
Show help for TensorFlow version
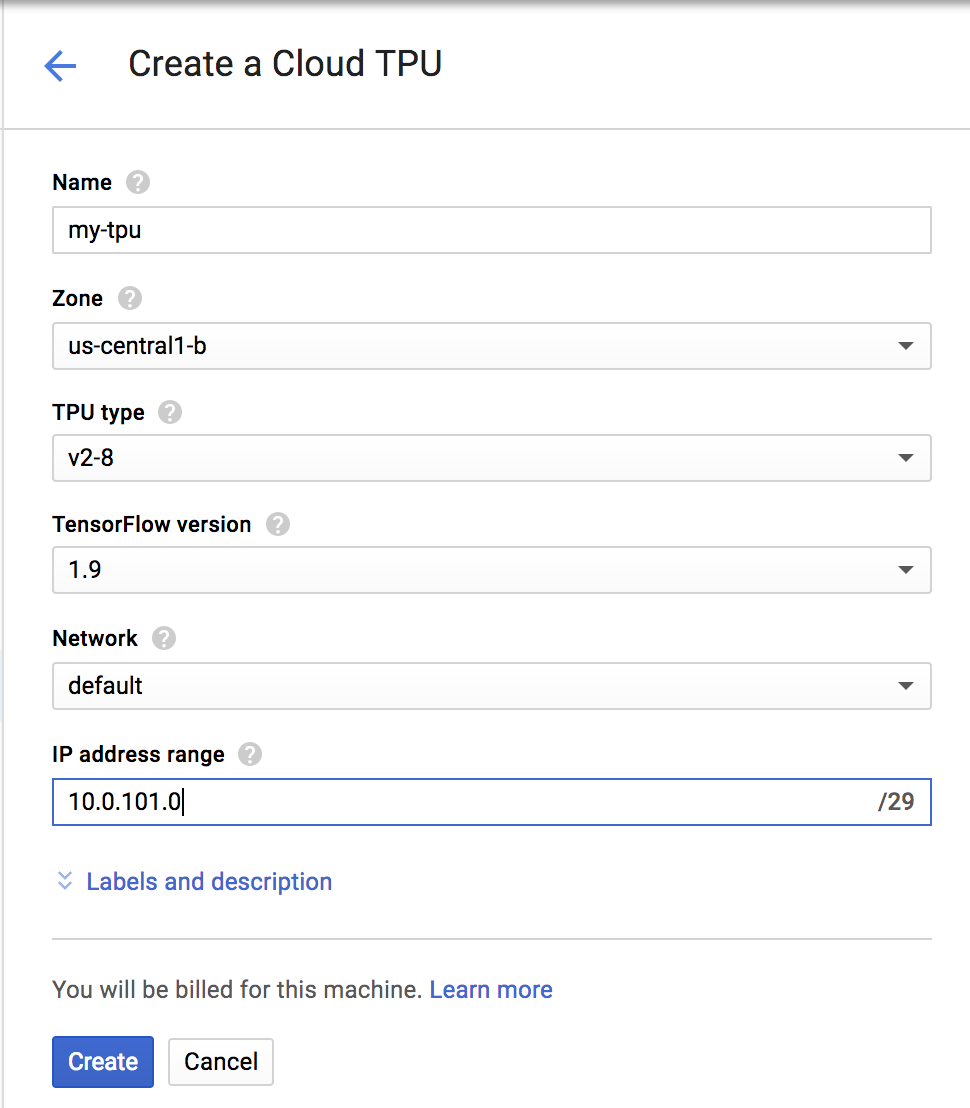[278, 524]
